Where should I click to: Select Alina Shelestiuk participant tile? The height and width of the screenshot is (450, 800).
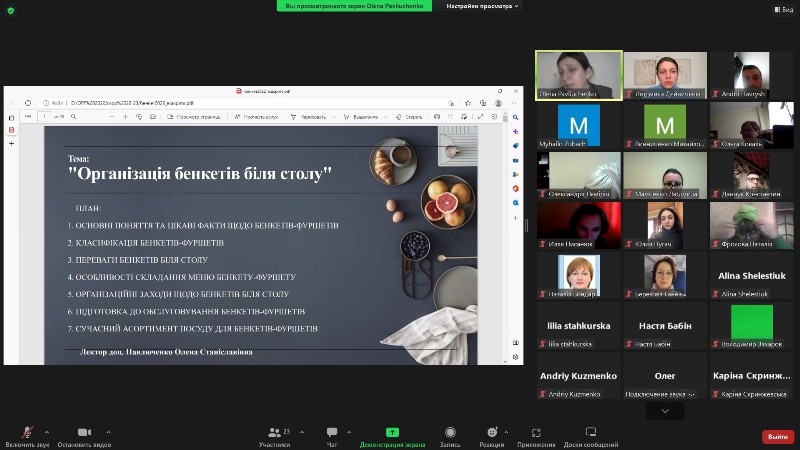752,276
